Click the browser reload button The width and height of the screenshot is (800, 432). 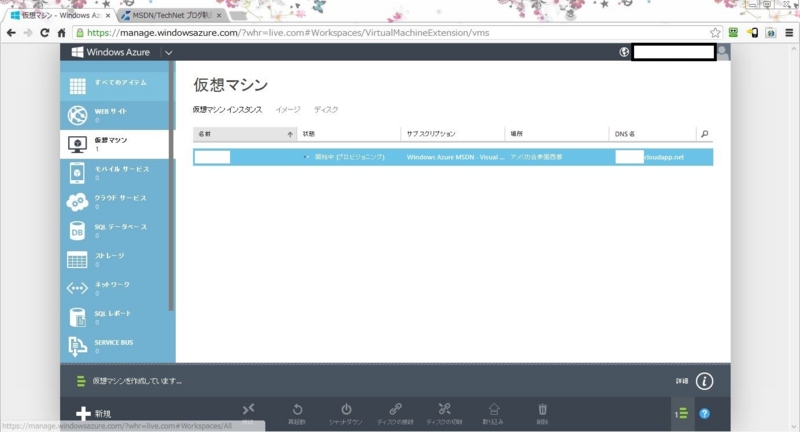pyautogui.click(x=44, y=33)
